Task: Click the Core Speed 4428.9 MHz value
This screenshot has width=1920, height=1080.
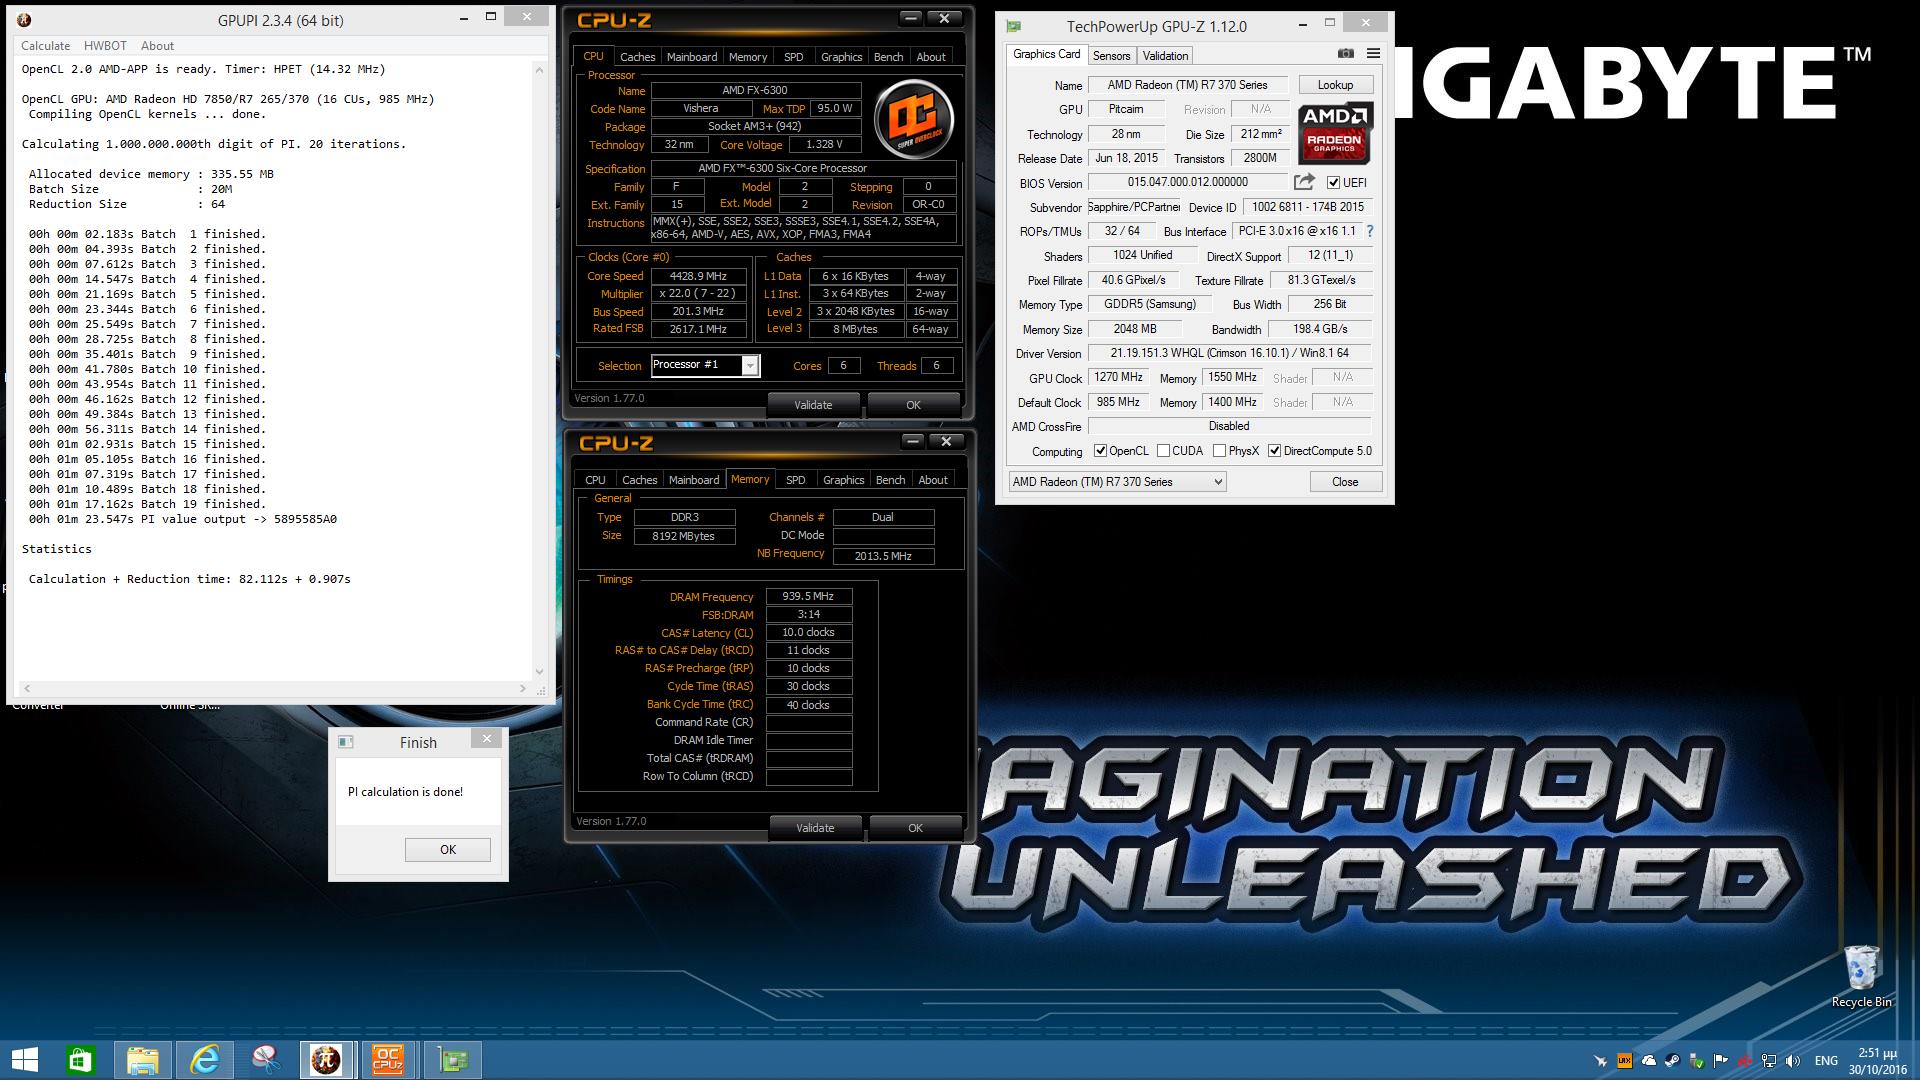Action: 699,276
